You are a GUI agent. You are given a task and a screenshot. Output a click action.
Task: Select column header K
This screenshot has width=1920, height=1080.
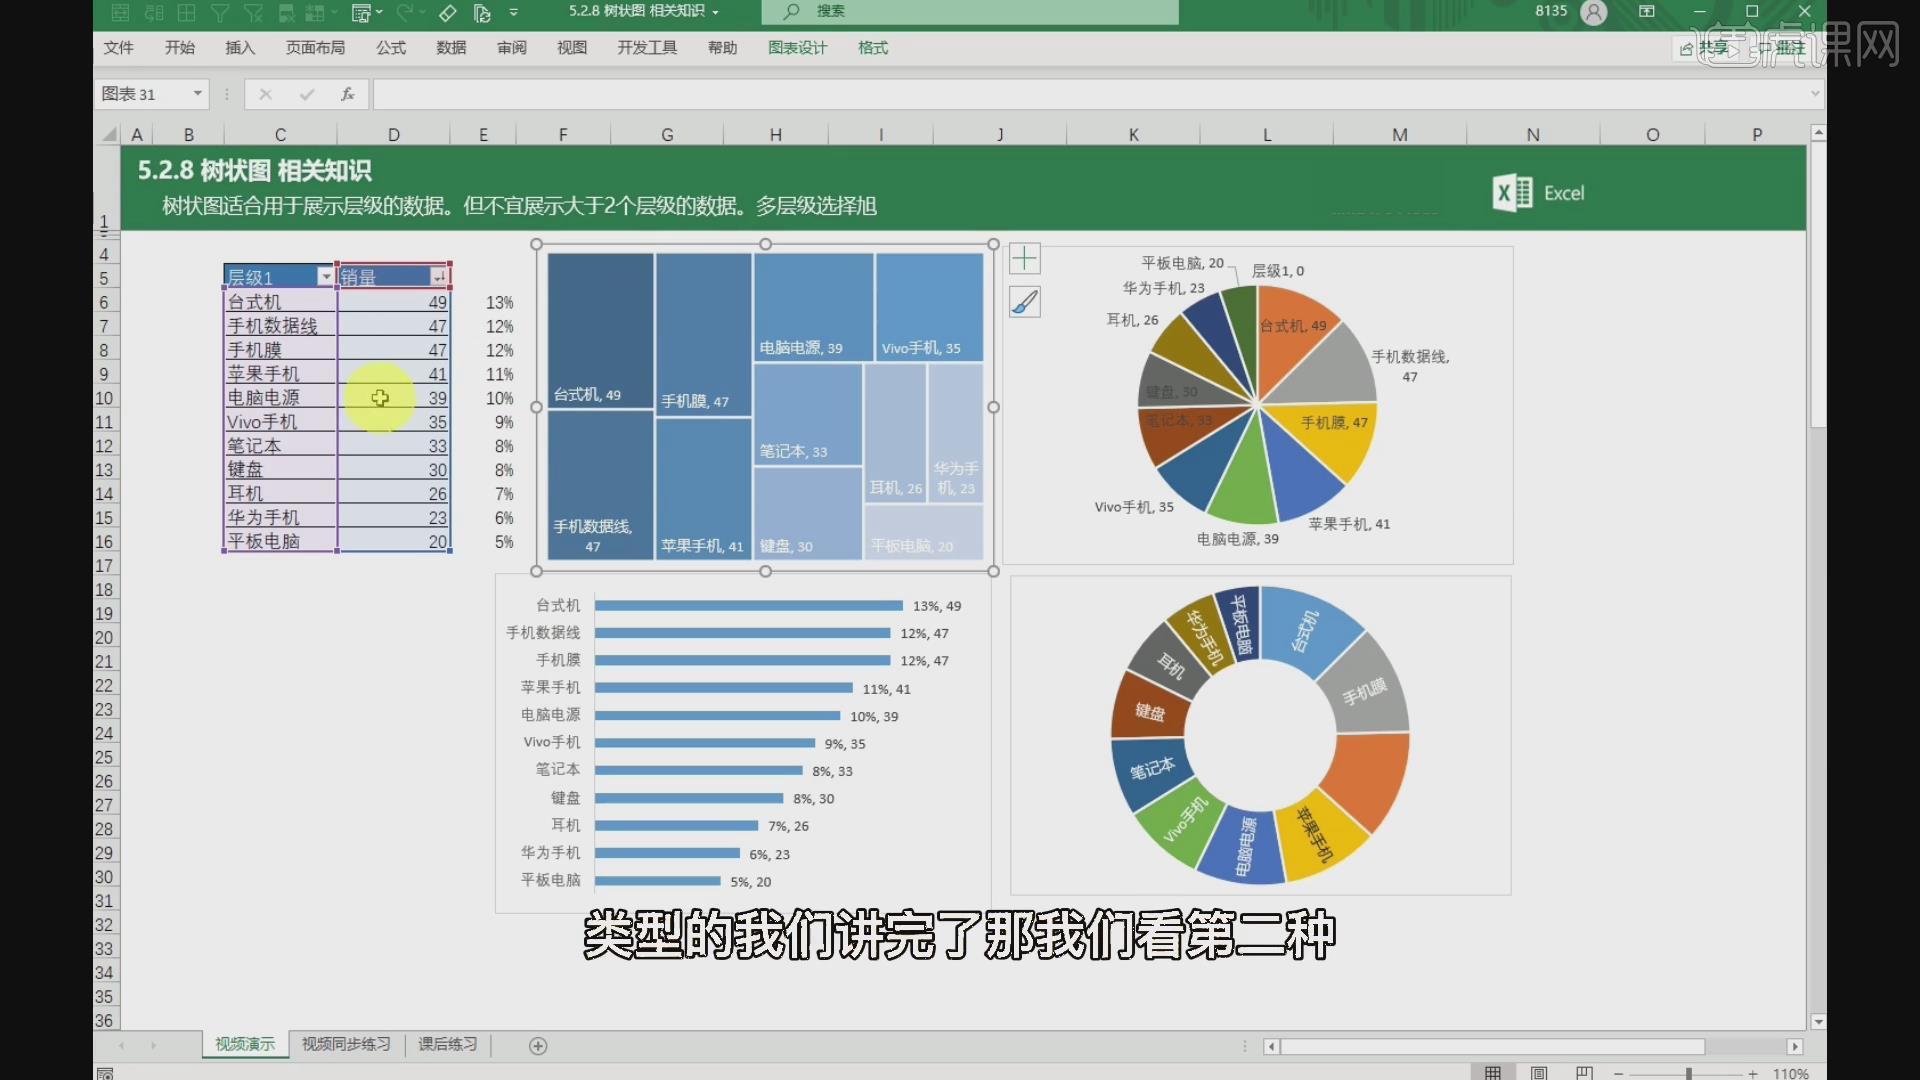1133,135
